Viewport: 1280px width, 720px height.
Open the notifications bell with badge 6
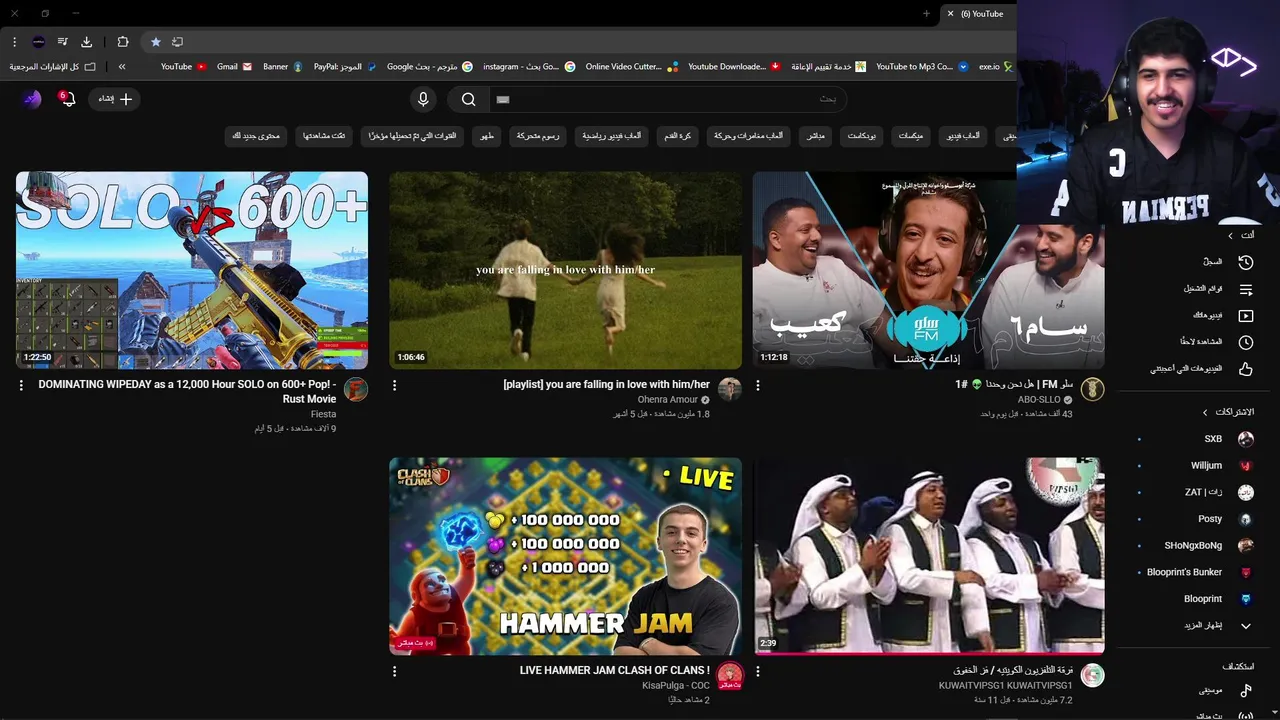coord(67,99)
